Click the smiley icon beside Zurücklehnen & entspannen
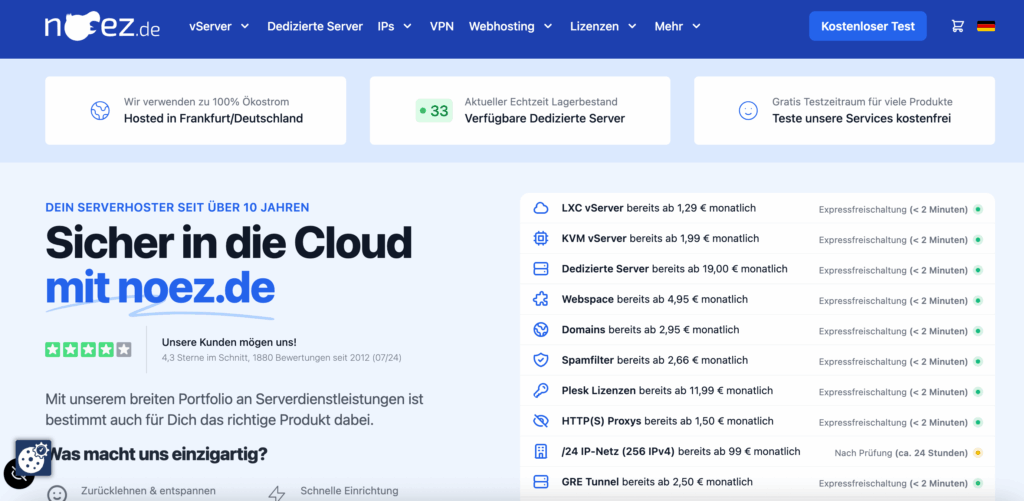 pyautogui.click(x=57, y=493)
